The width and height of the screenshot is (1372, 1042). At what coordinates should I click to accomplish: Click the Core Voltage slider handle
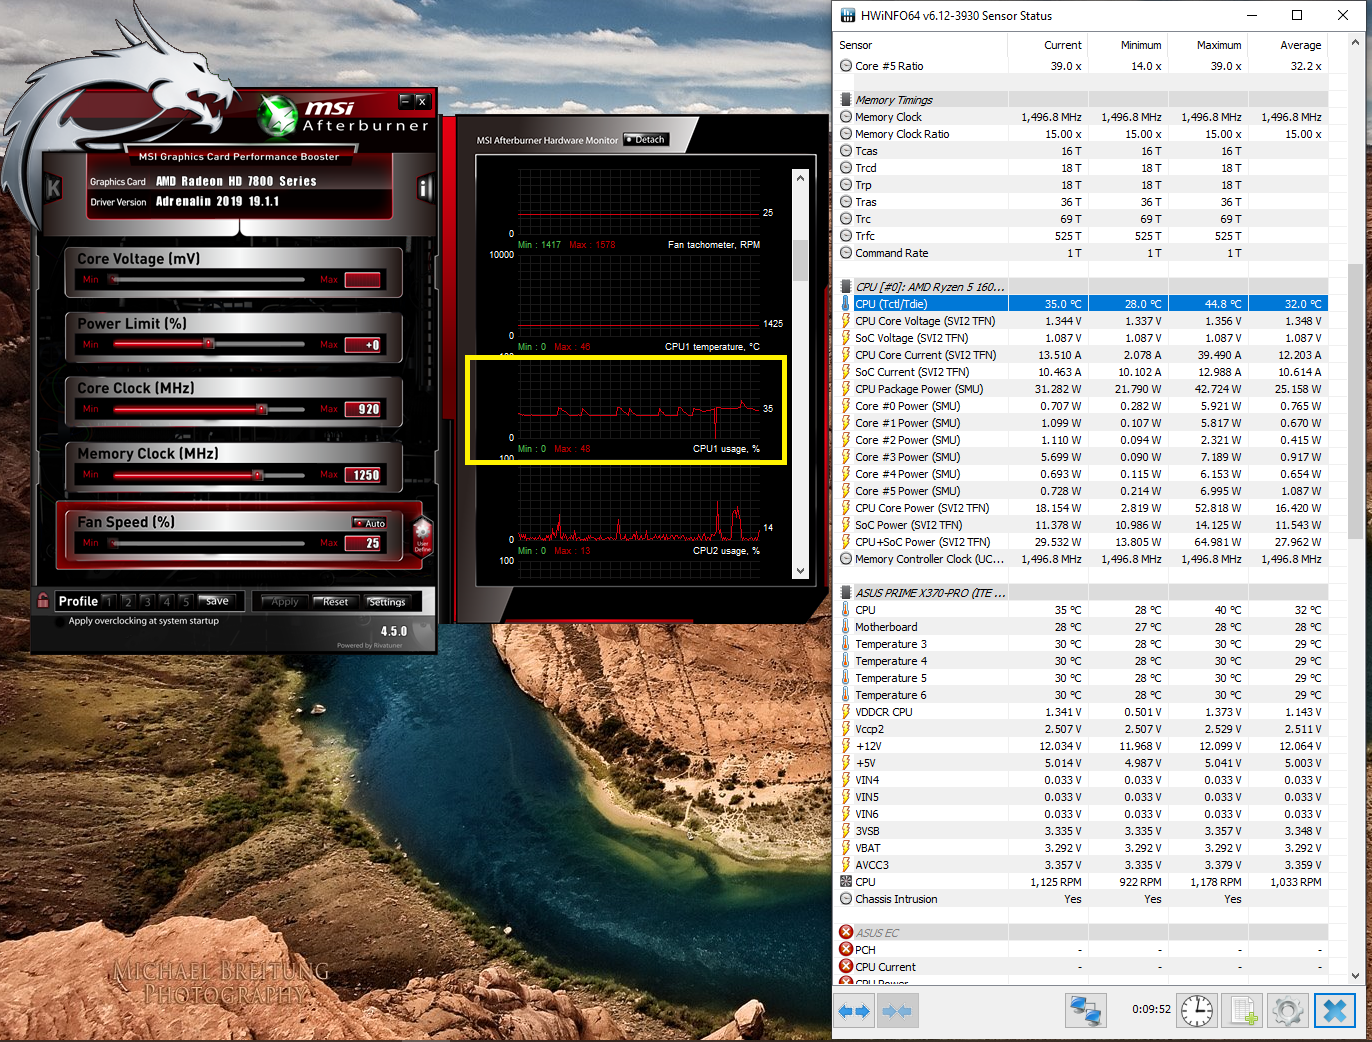point(113,279)
